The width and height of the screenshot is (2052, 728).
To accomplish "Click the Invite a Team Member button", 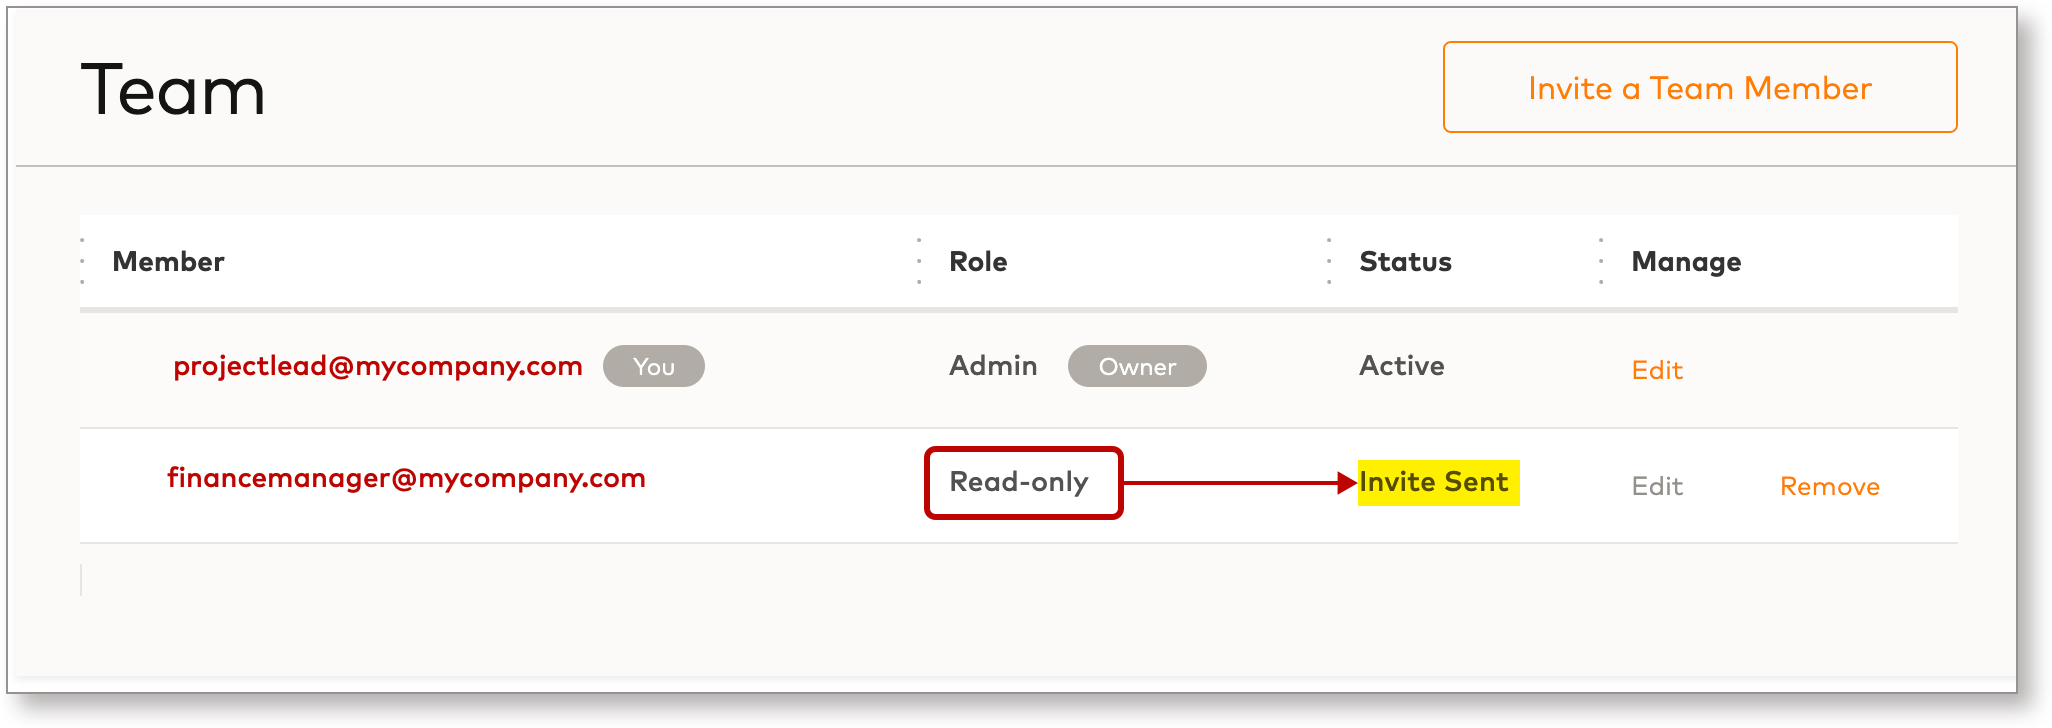I will [1699, 88].
